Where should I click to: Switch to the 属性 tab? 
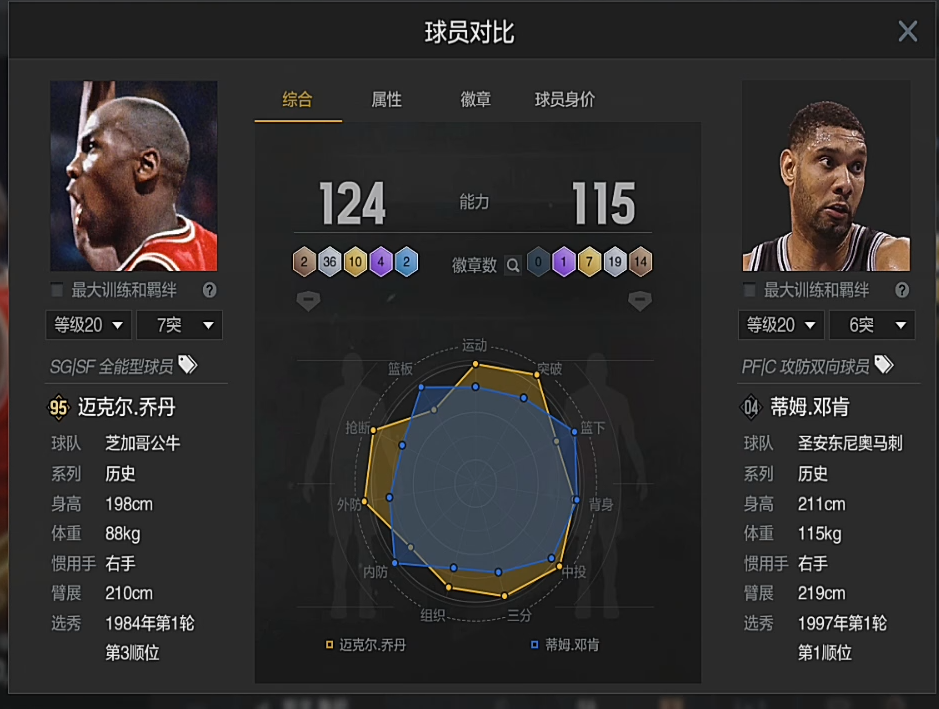(387, 99)
